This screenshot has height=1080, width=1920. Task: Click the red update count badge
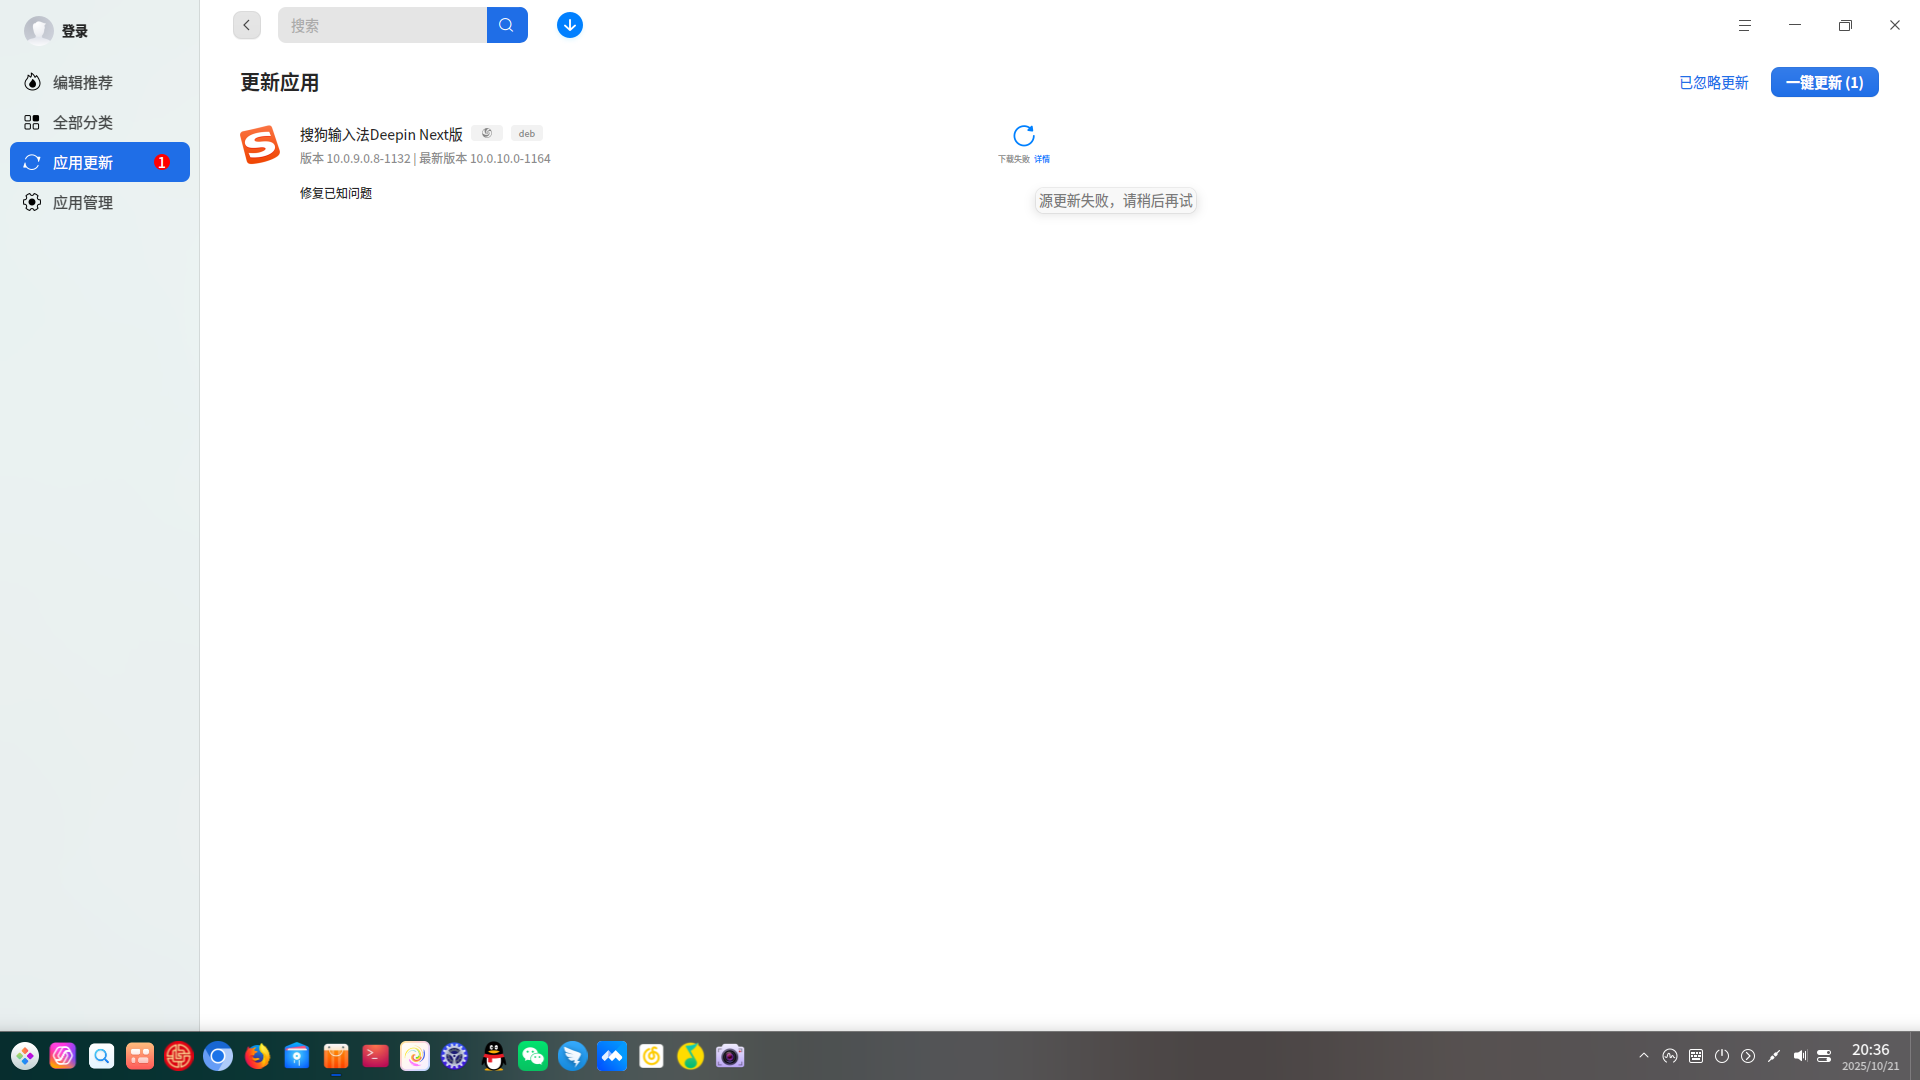tap(161, 162)
